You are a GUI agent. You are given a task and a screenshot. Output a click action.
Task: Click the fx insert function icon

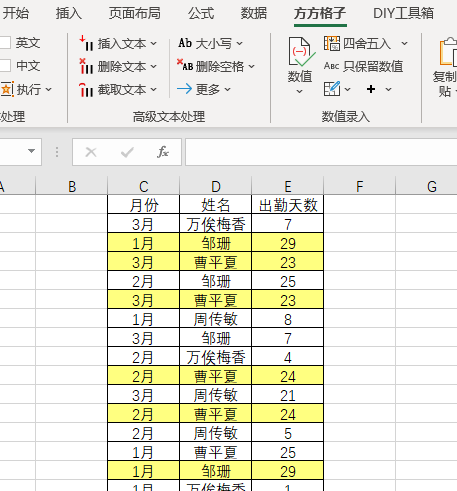pyautogui.click(x=163, y=152)
